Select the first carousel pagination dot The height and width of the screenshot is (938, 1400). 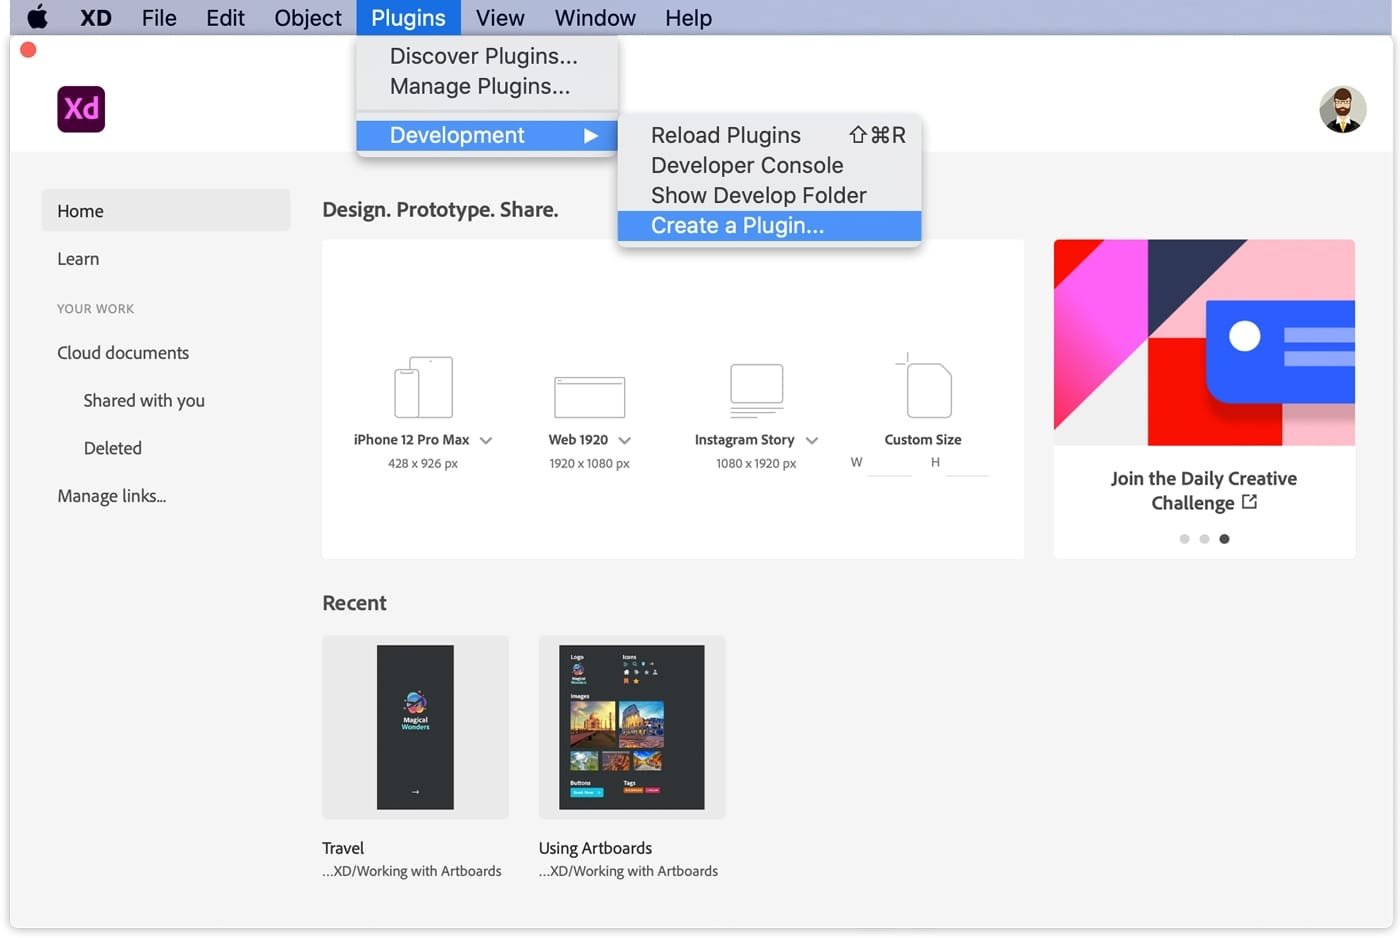point(1184,539)
